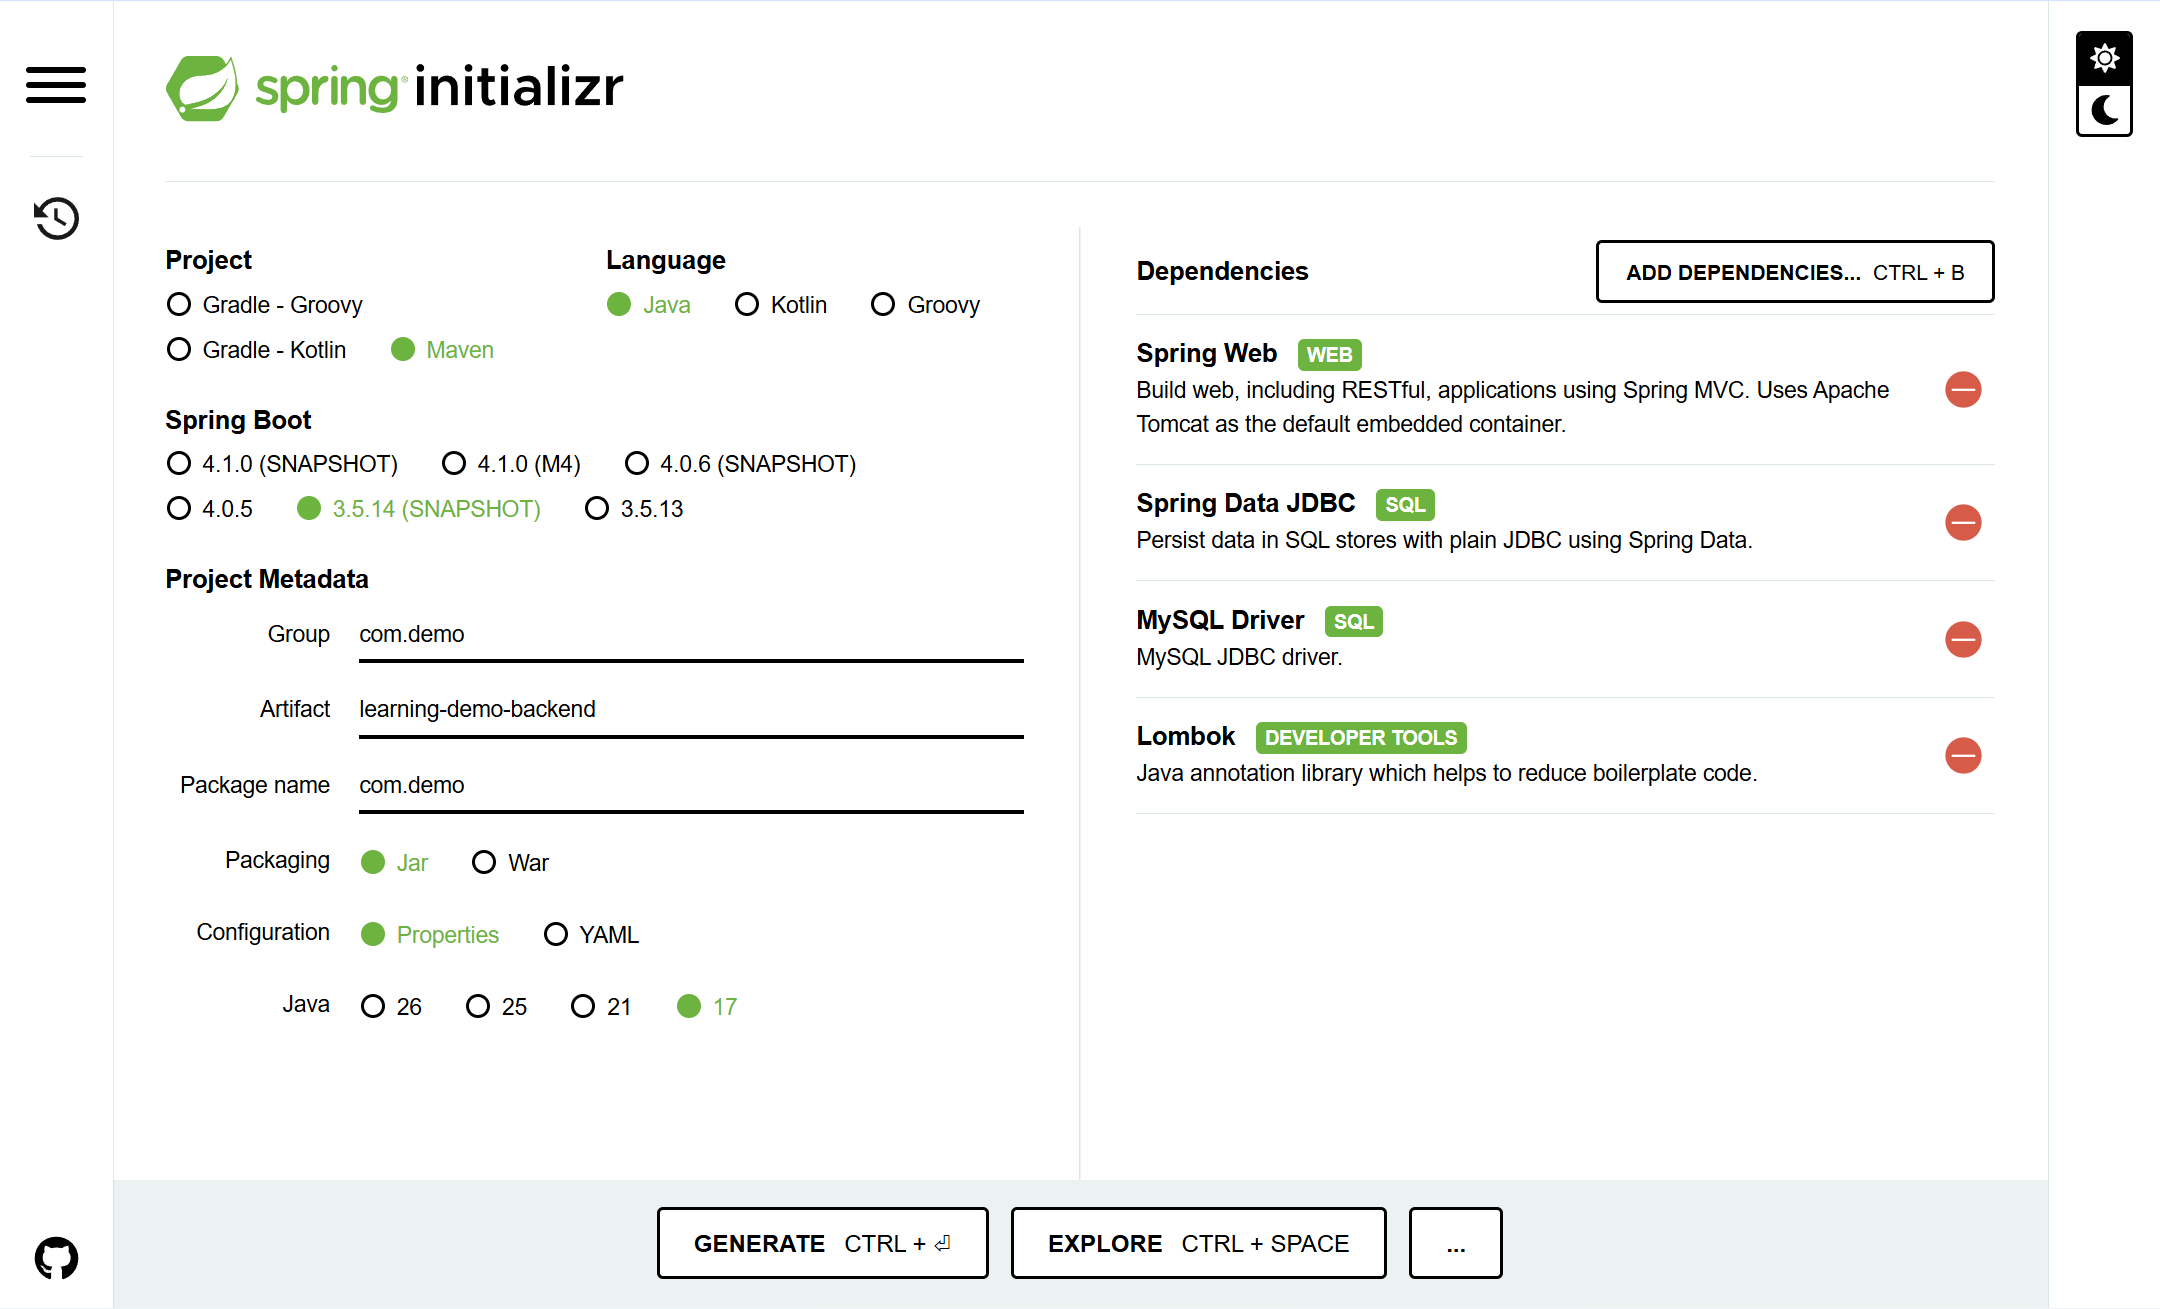Select Gradle - Groovy project type
This screenshot has height=1309, width=2160.
point(178,304)
